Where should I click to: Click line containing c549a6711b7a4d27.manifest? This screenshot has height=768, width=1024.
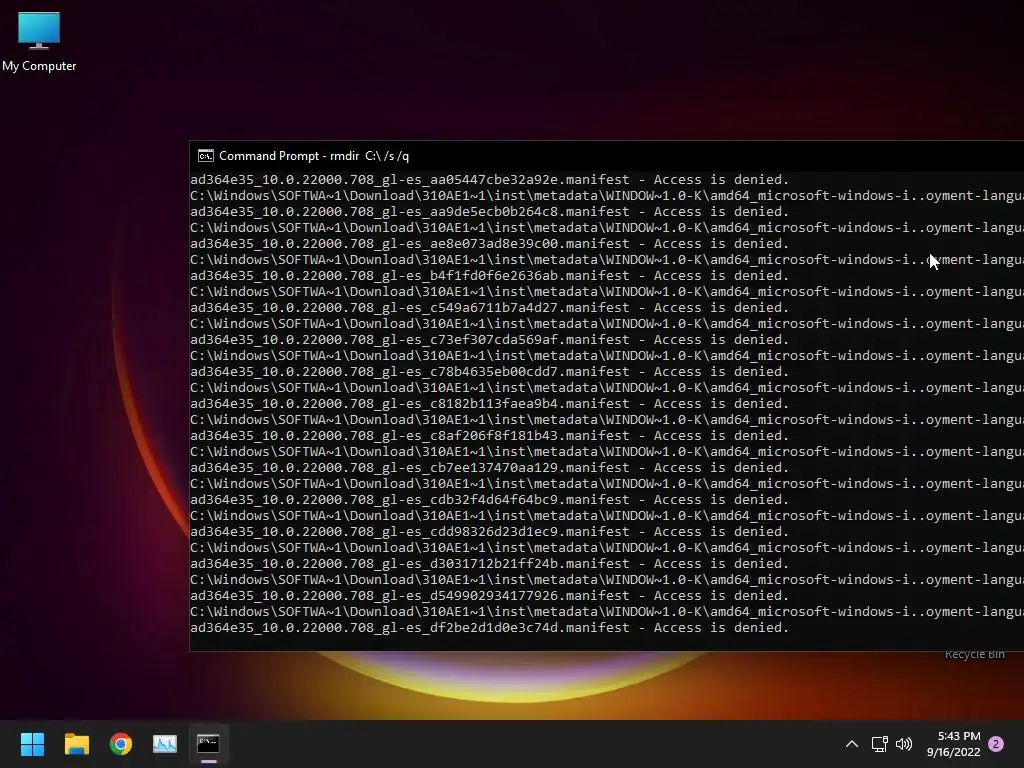pos(490,308)
